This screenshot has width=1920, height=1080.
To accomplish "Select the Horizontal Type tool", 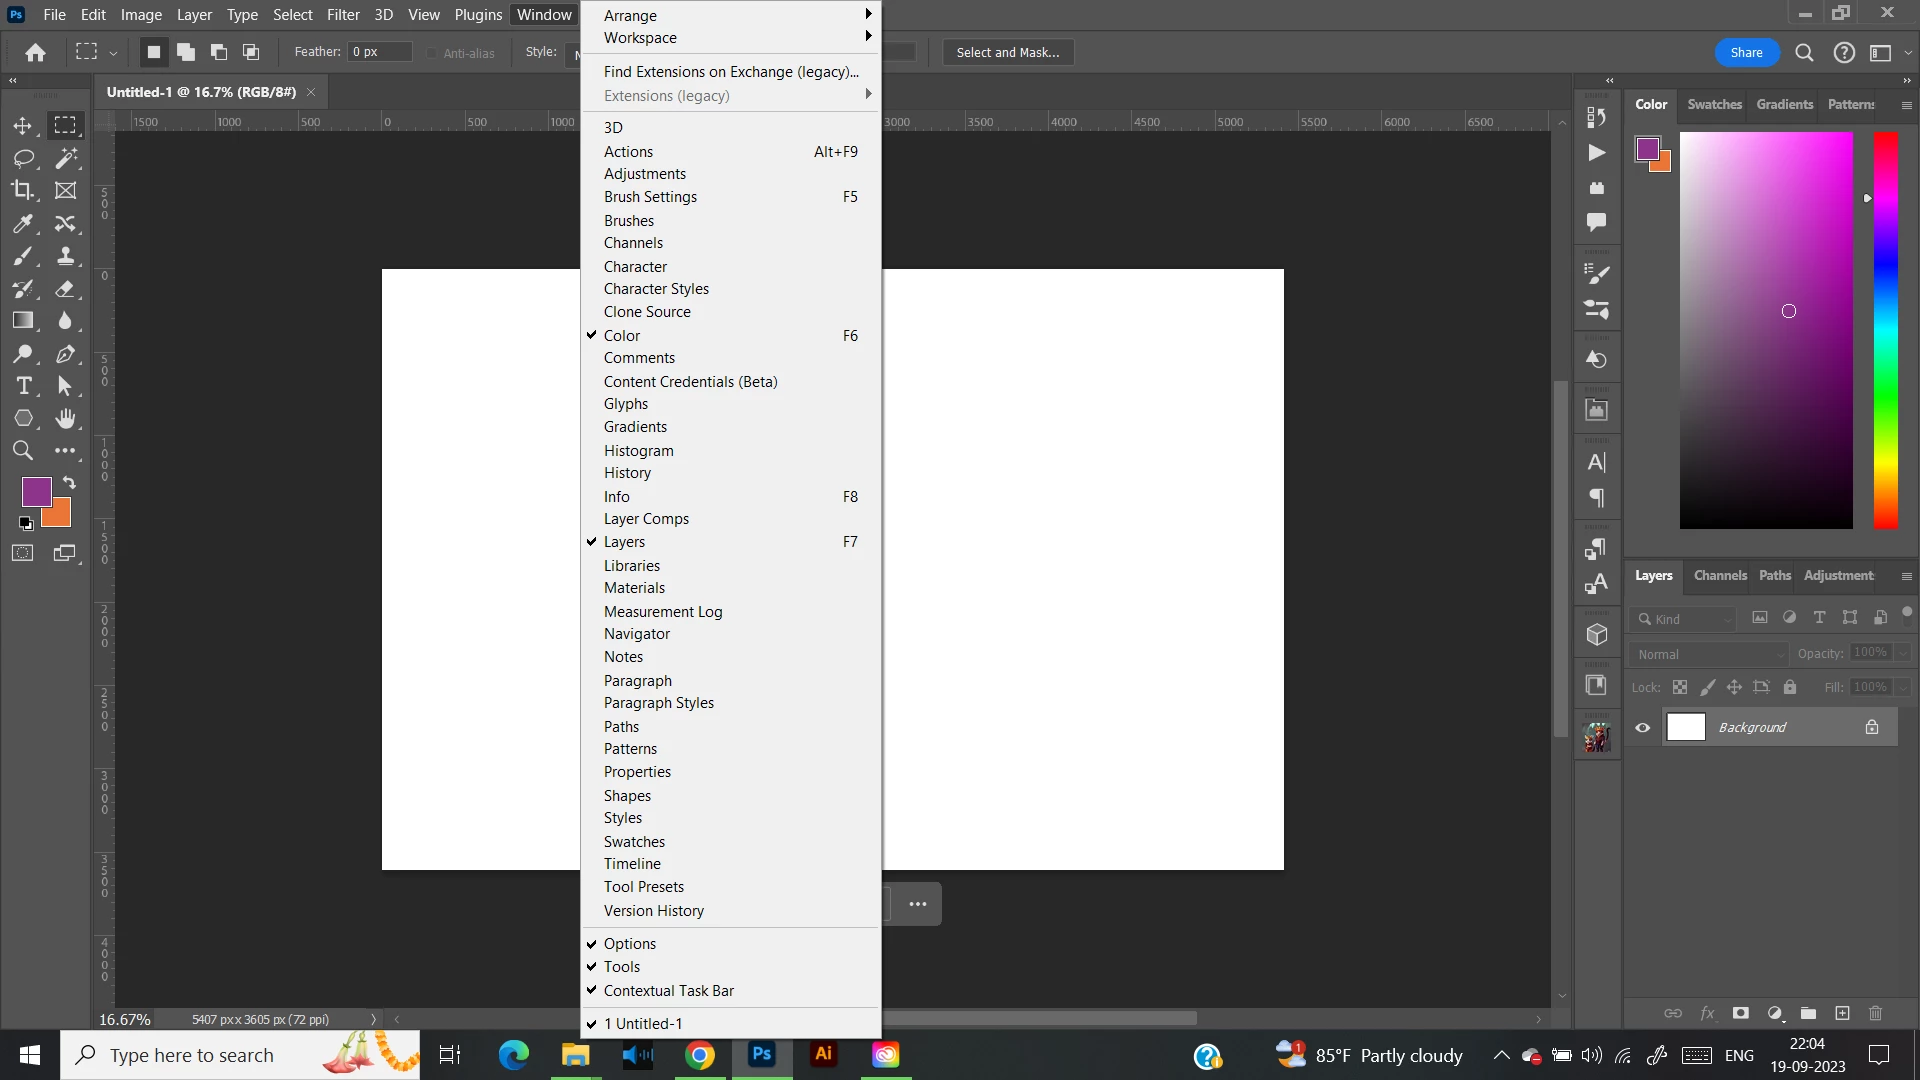I will [x=23, y=387].
